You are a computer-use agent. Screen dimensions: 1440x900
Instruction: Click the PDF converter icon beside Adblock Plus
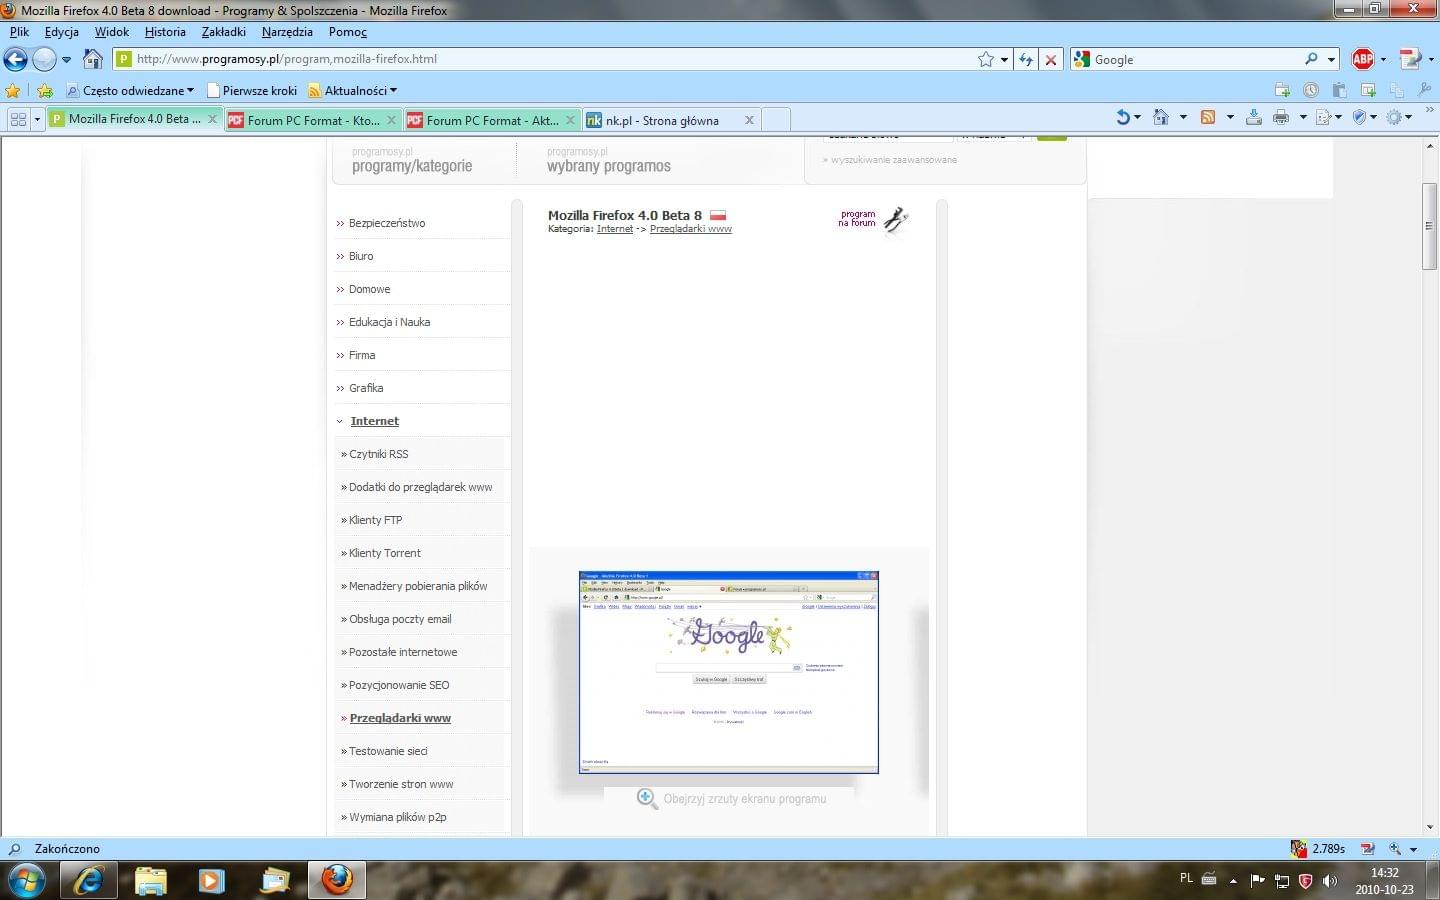1409,59
